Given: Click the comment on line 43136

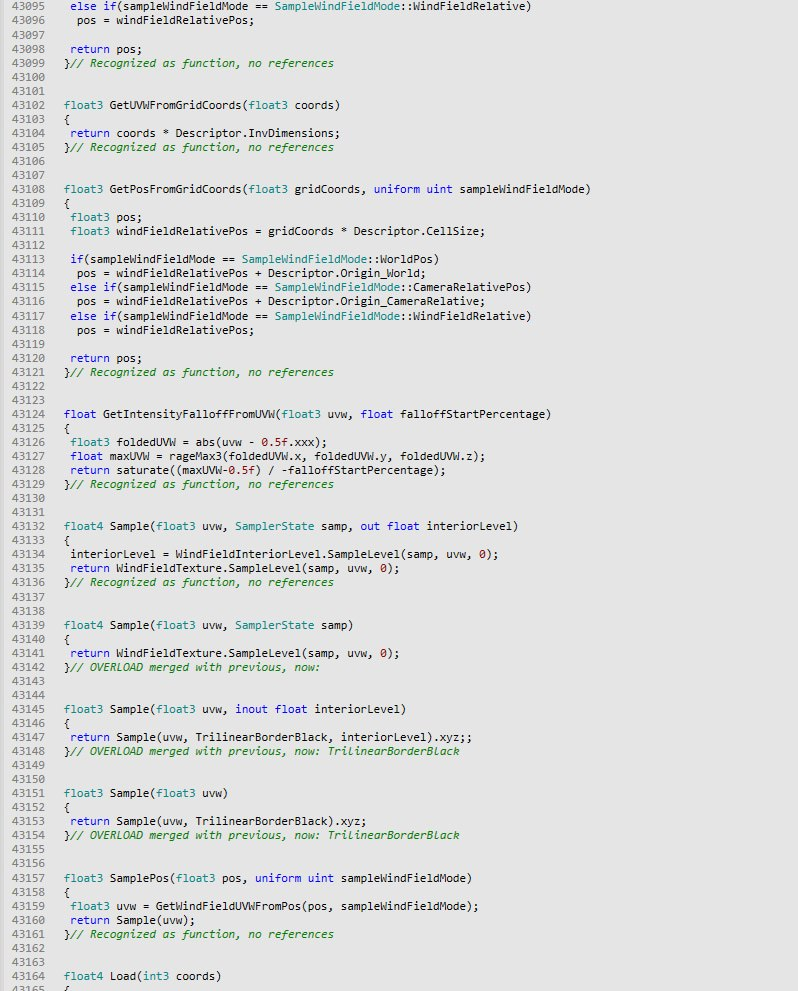Looking at the screenshot, I should click(x=202, y=582).
